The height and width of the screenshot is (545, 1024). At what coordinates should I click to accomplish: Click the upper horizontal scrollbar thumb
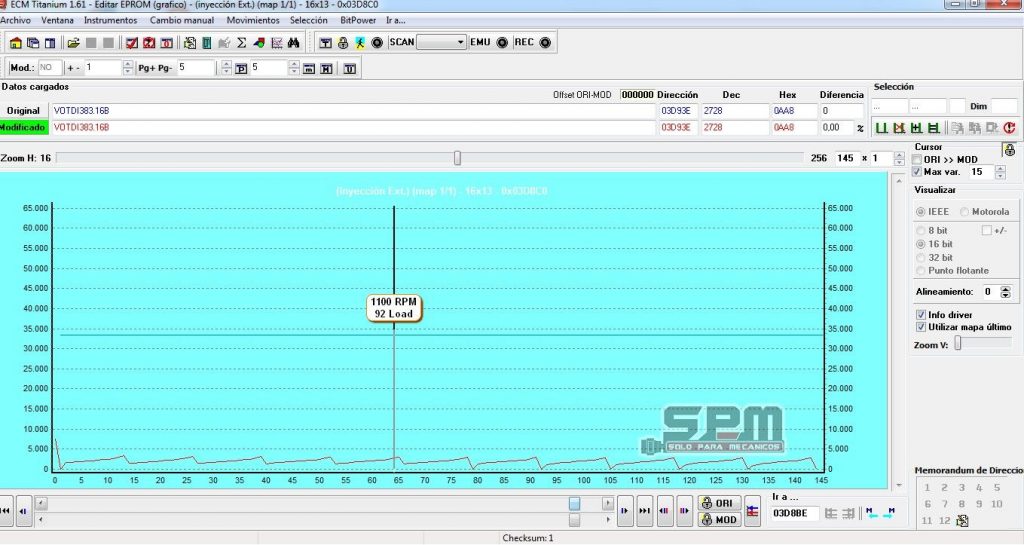click(574, 504)
